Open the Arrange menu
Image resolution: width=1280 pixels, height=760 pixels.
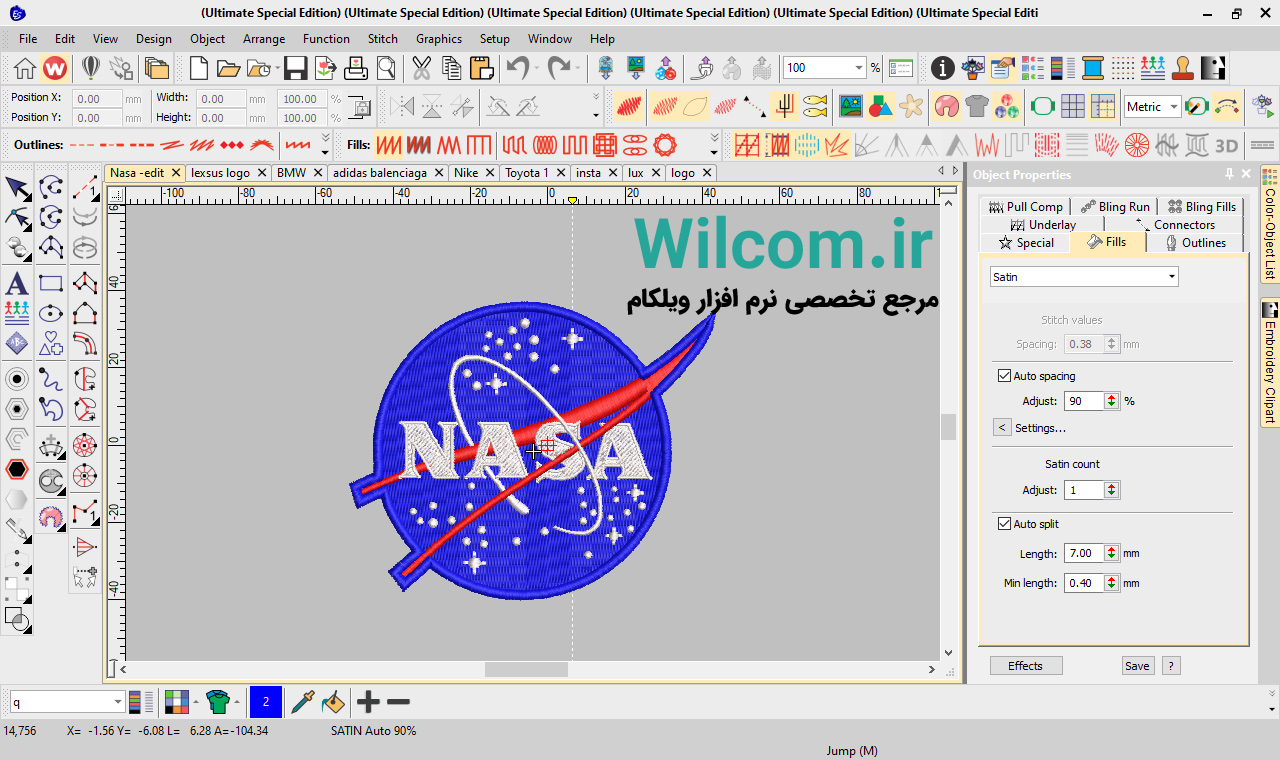(264, 39)
